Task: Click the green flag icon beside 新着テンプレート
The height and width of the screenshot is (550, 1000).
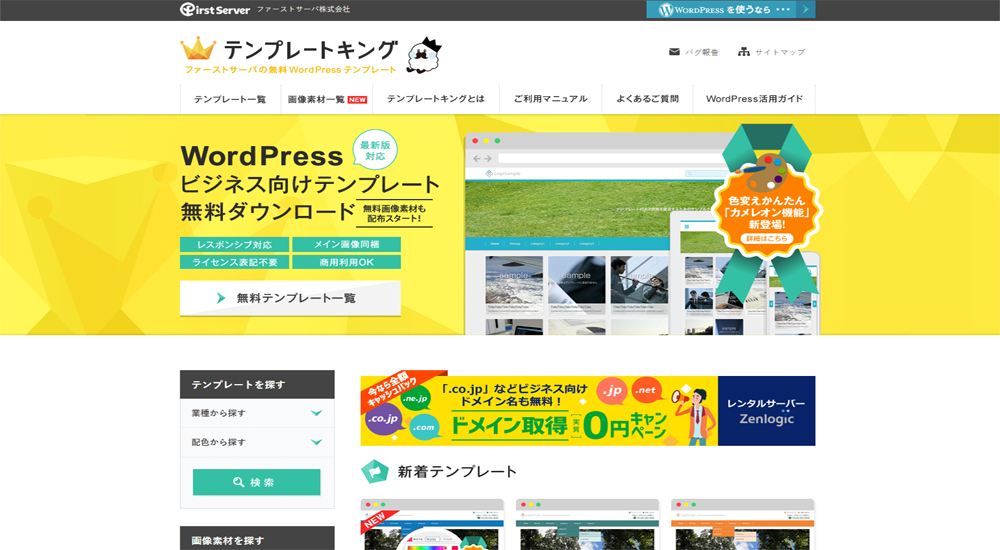Action: pos(374,472)
